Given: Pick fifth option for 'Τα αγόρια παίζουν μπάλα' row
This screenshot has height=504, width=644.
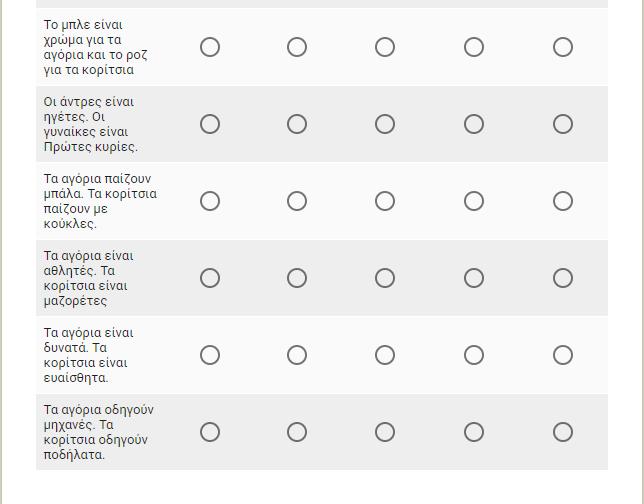Looking at the screenshot, I should click(563, 201).
